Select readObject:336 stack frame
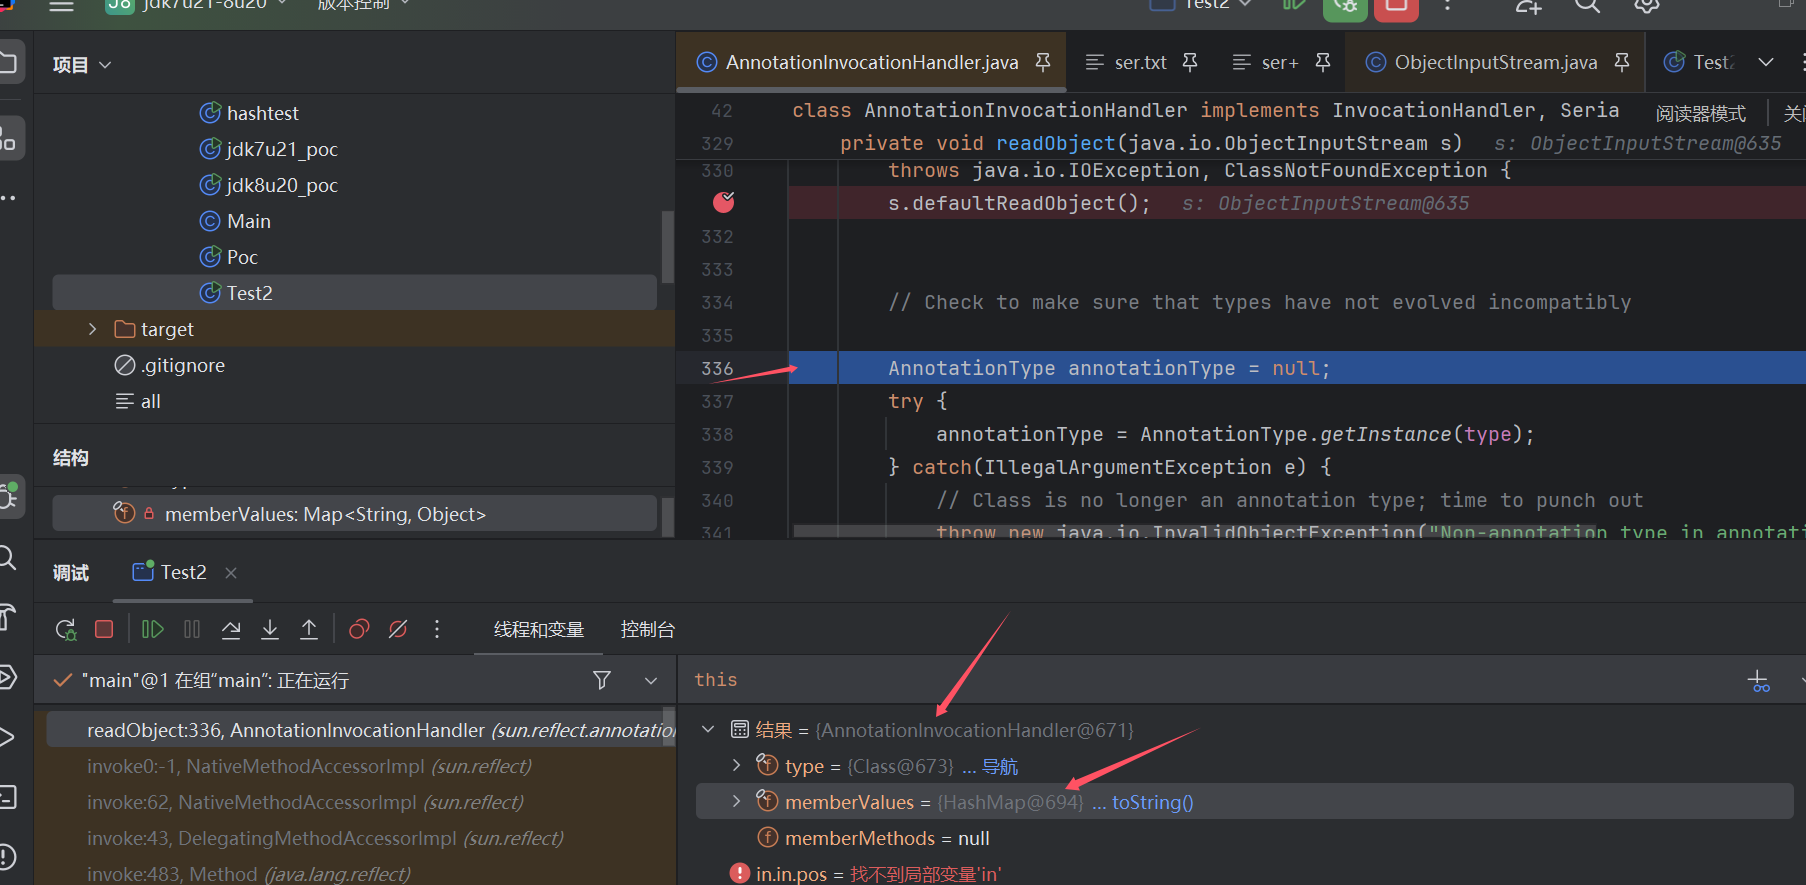Image resolution: width=1806 pixels, height=885 pixels. [x=361, y=731]
